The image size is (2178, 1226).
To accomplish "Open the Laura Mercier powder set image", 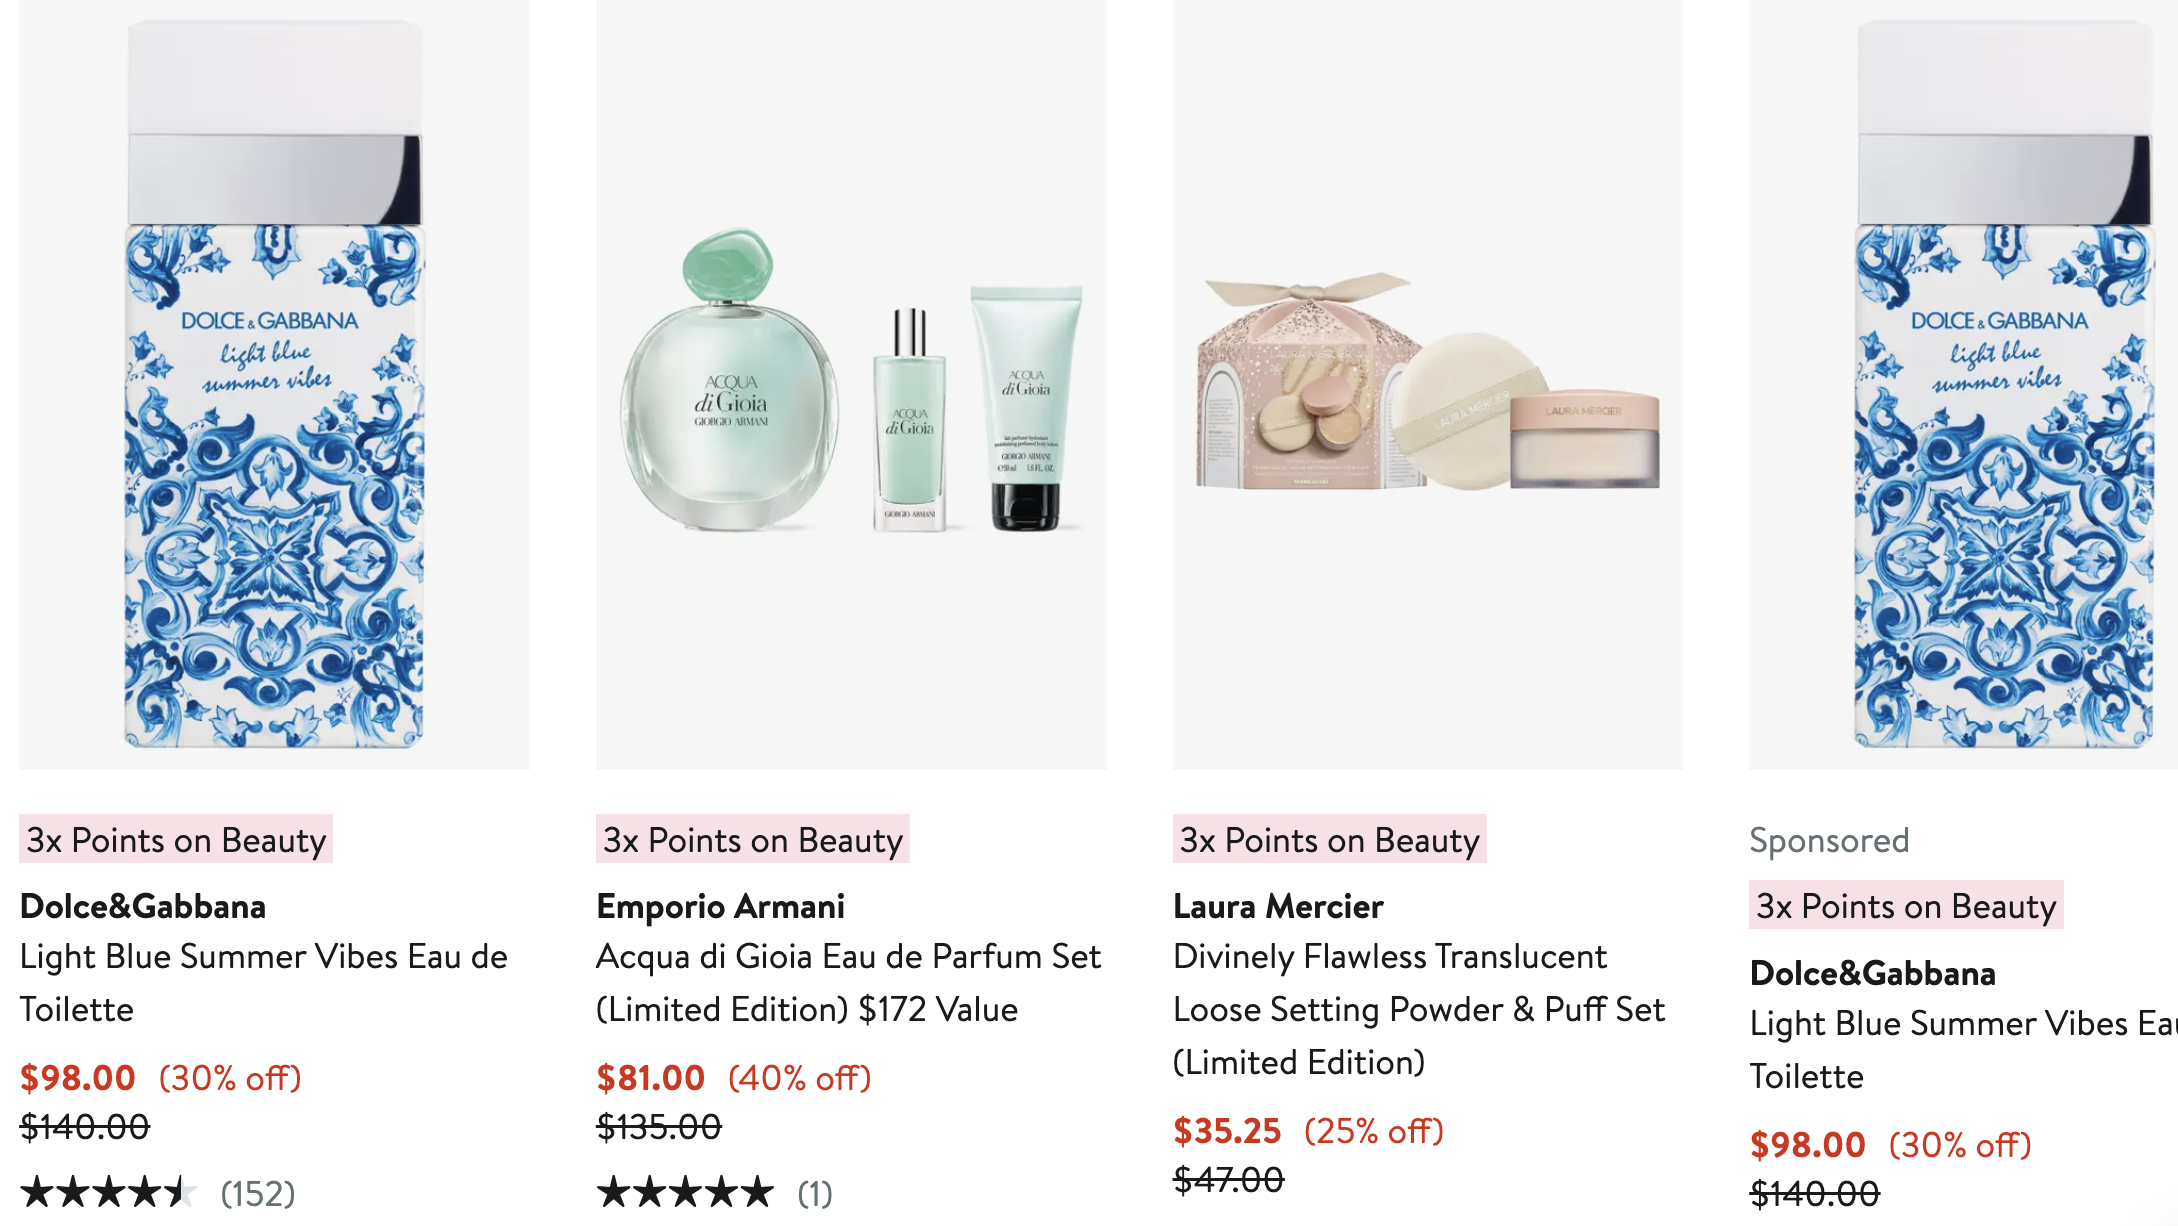I will tap(1428, 384).
